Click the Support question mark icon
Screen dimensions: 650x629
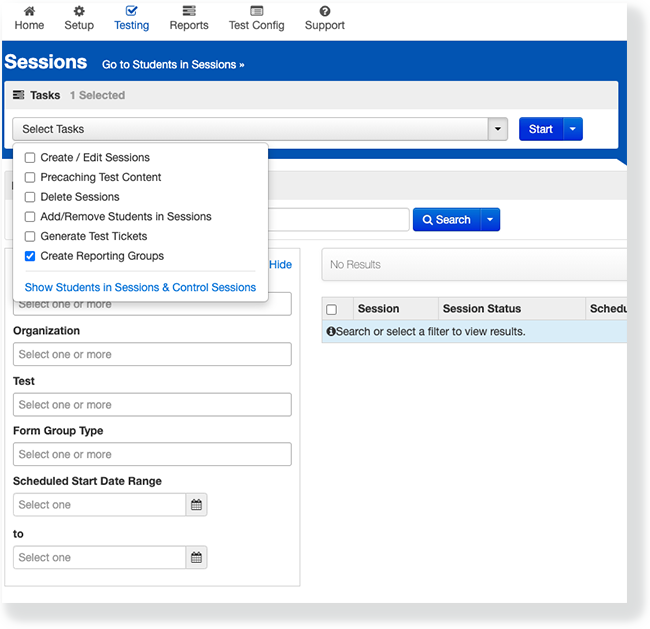(x=324, y=11)
